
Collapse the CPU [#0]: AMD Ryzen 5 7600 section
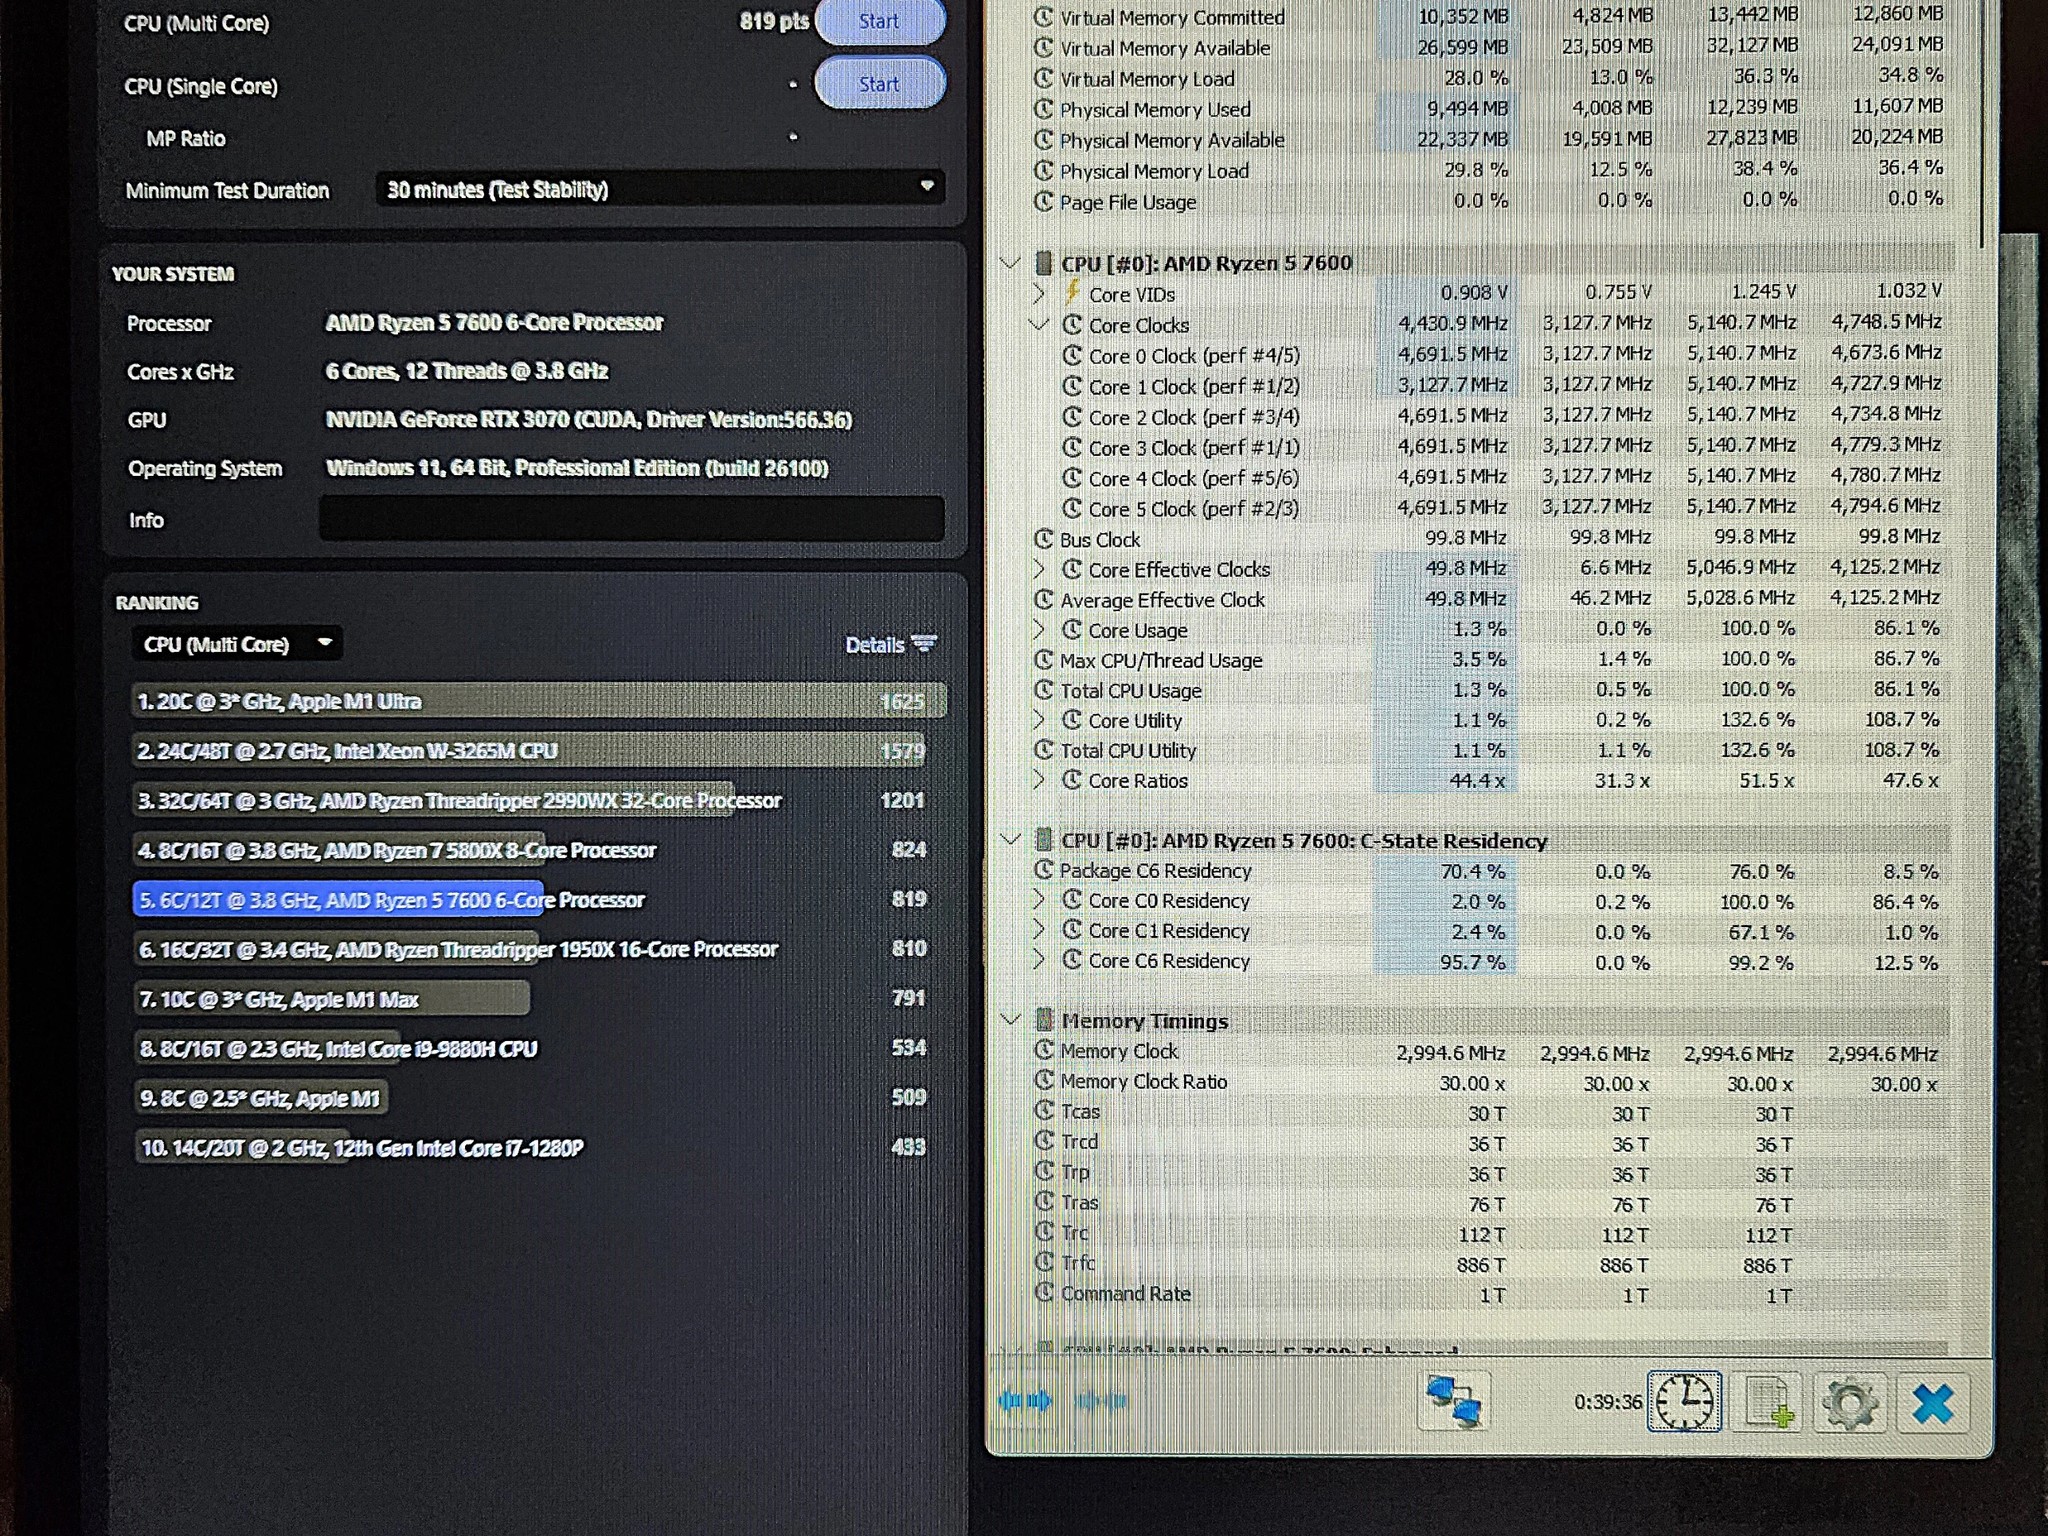click(1010, 264)
